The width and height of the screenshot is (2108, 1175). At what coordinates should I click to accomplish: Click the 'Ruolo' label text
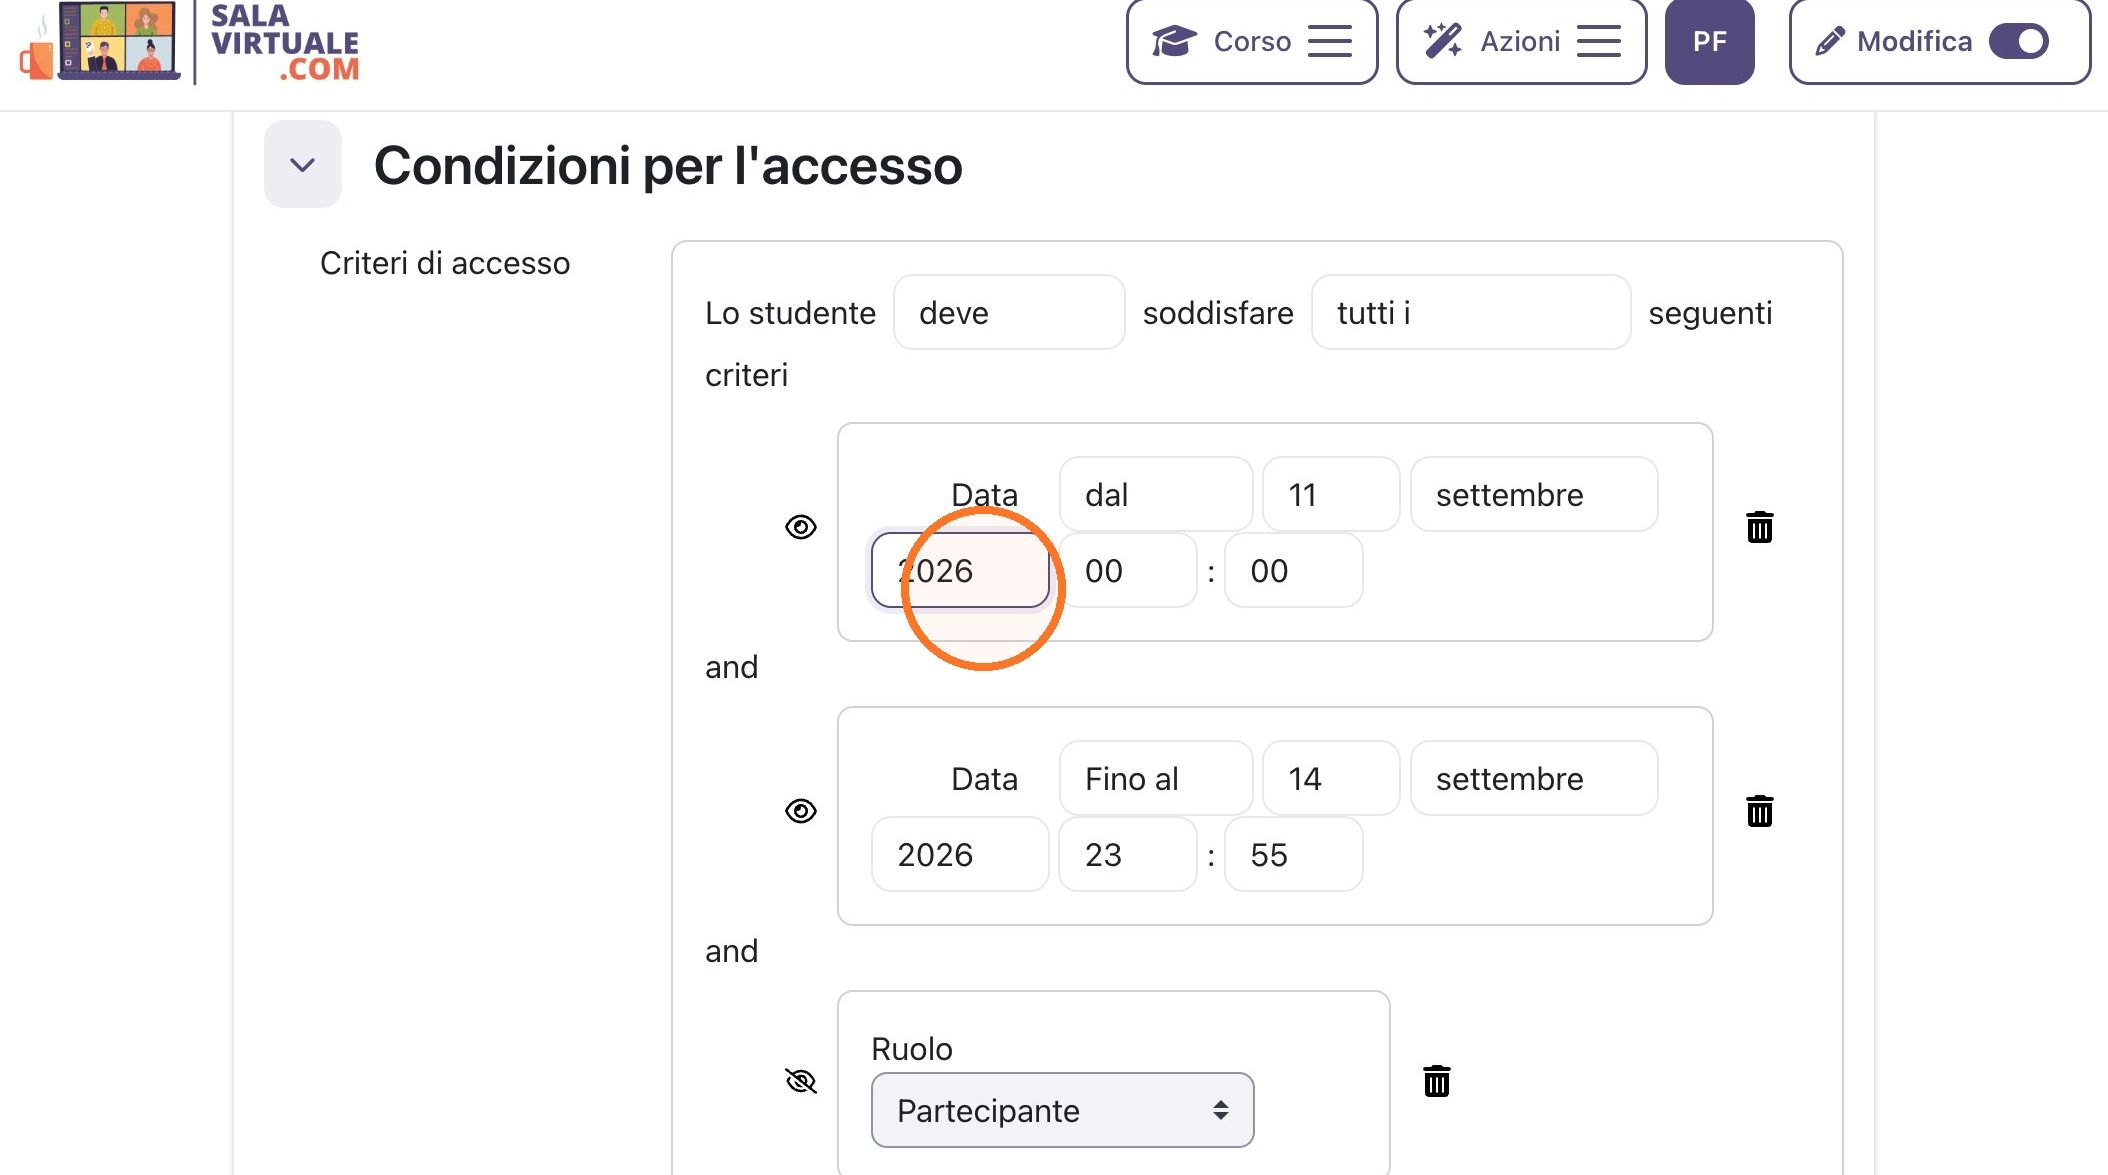click(912, 1049)
